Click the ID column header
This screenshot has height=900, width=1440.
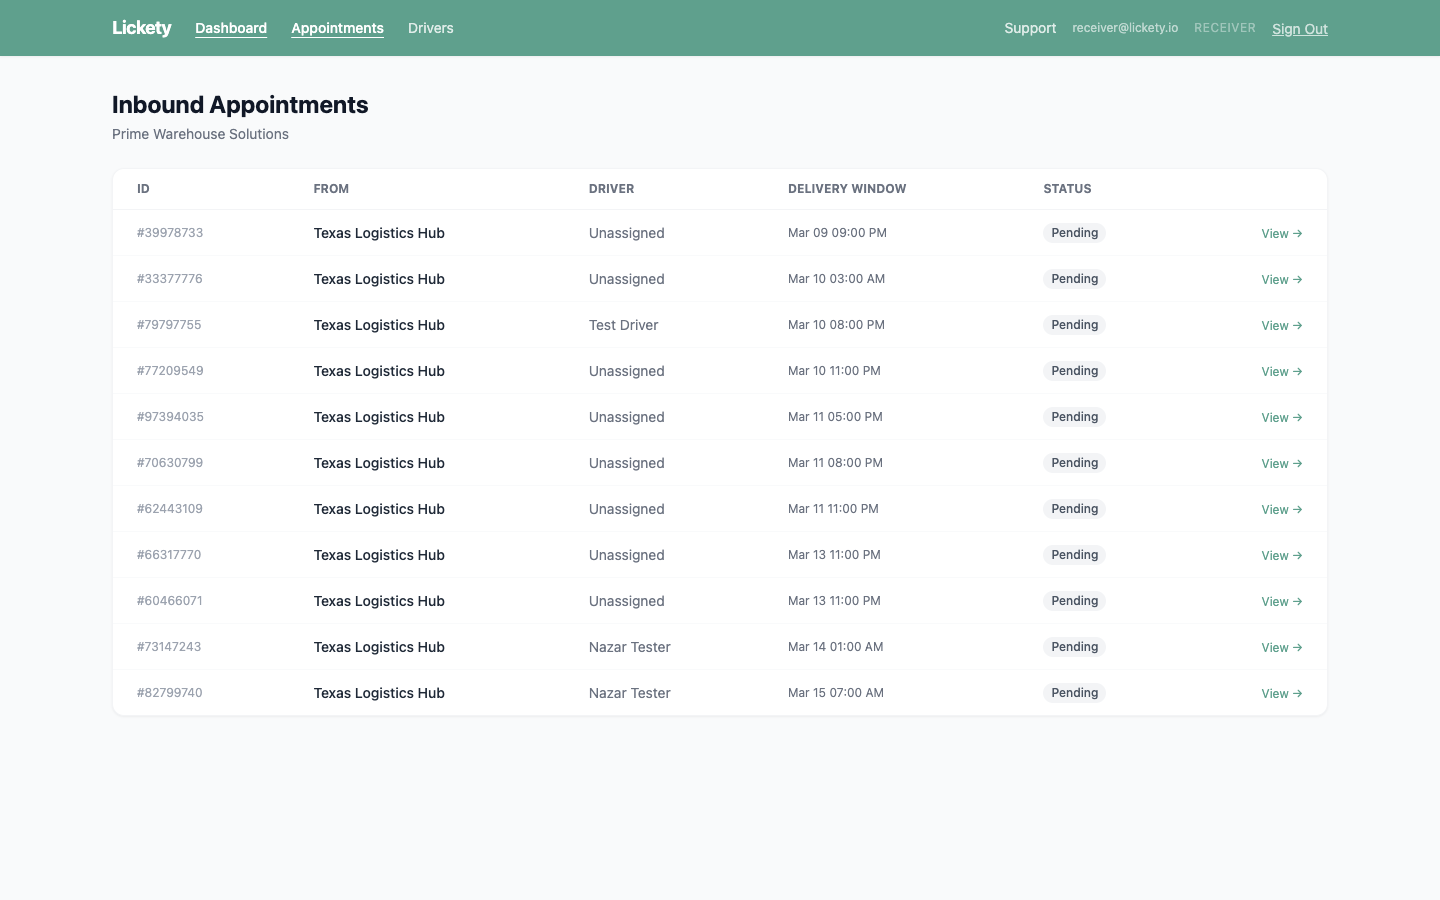(143, 188)
